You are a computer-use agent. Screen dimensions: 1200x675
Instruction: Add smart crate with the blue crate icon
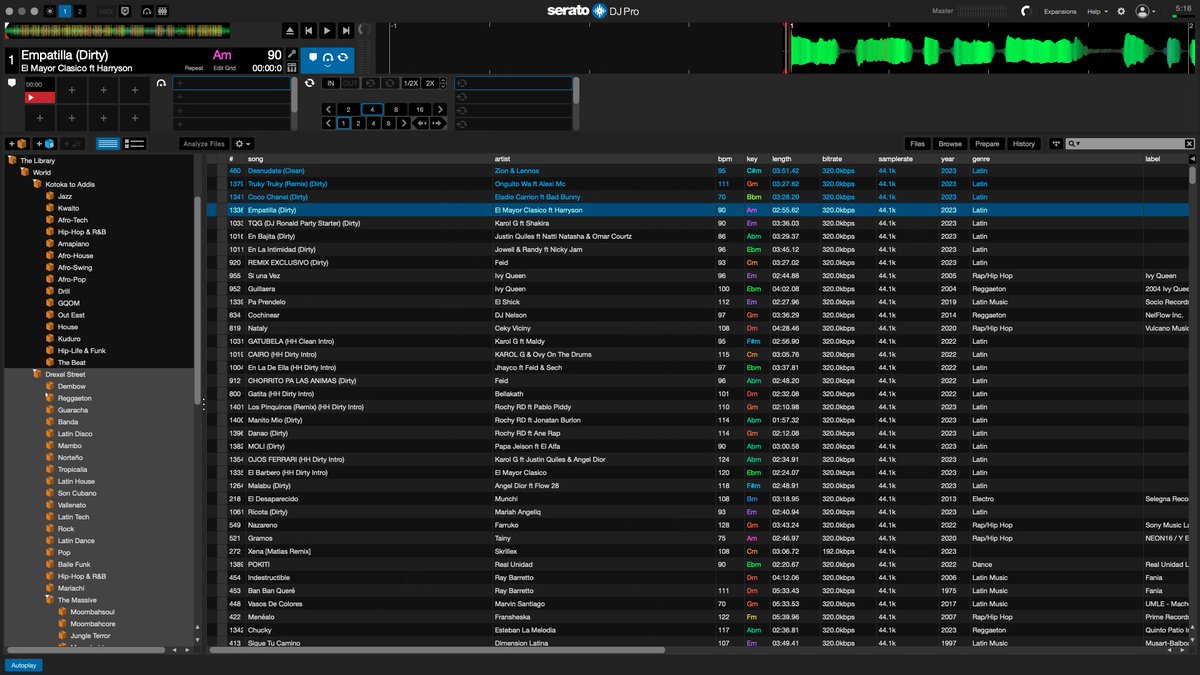pos(45,144)
